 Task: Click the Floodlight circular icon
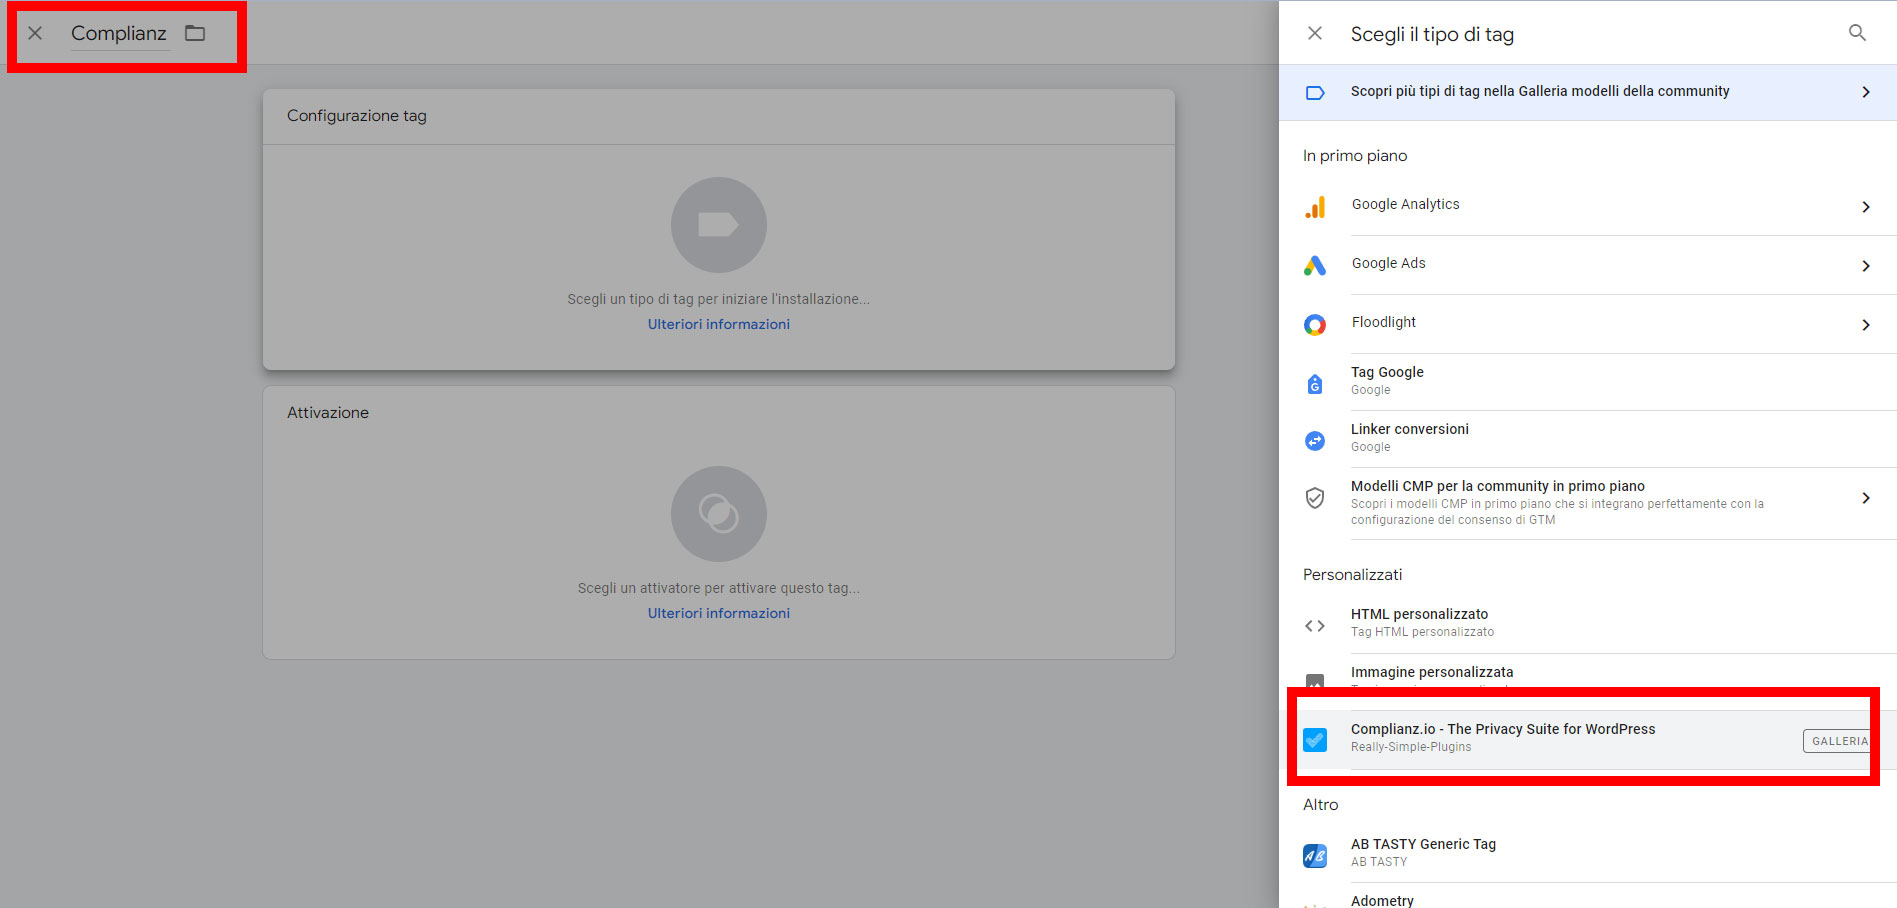point(1315,325)
